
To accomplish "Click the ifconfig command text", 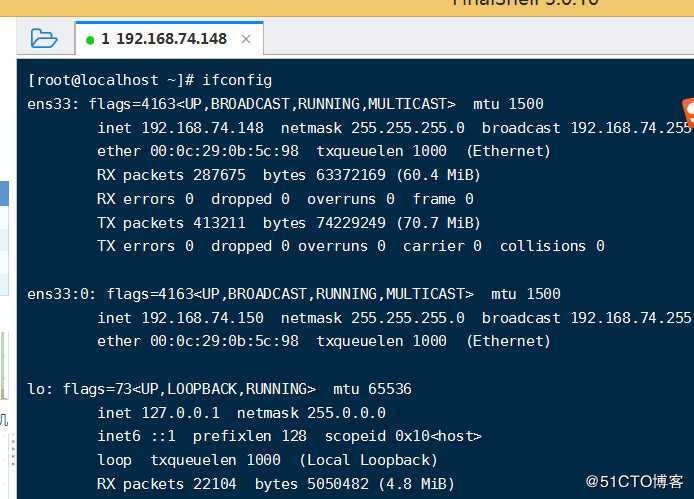I will (237, 80).
